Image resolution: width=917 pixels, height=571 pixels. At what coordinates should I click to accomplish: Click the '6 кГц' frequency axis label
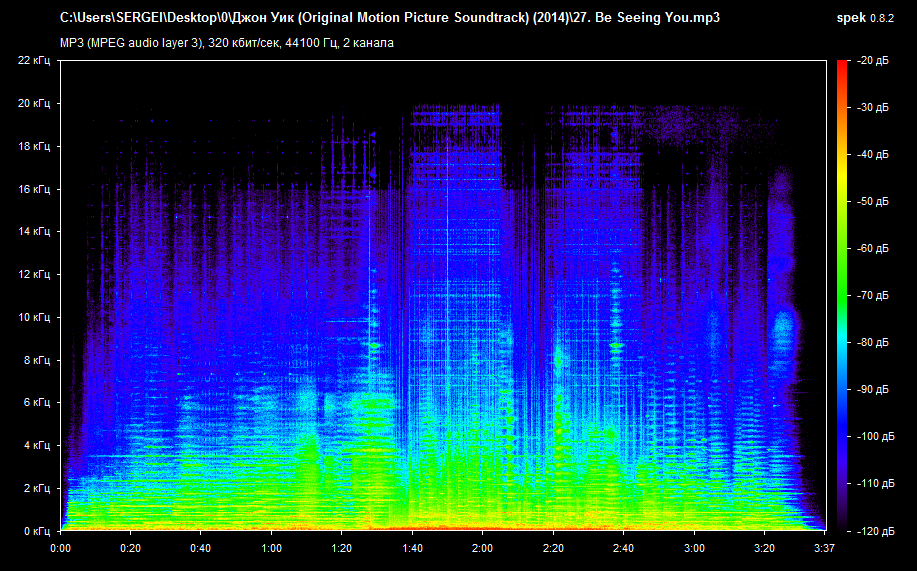tap(37, 403)
